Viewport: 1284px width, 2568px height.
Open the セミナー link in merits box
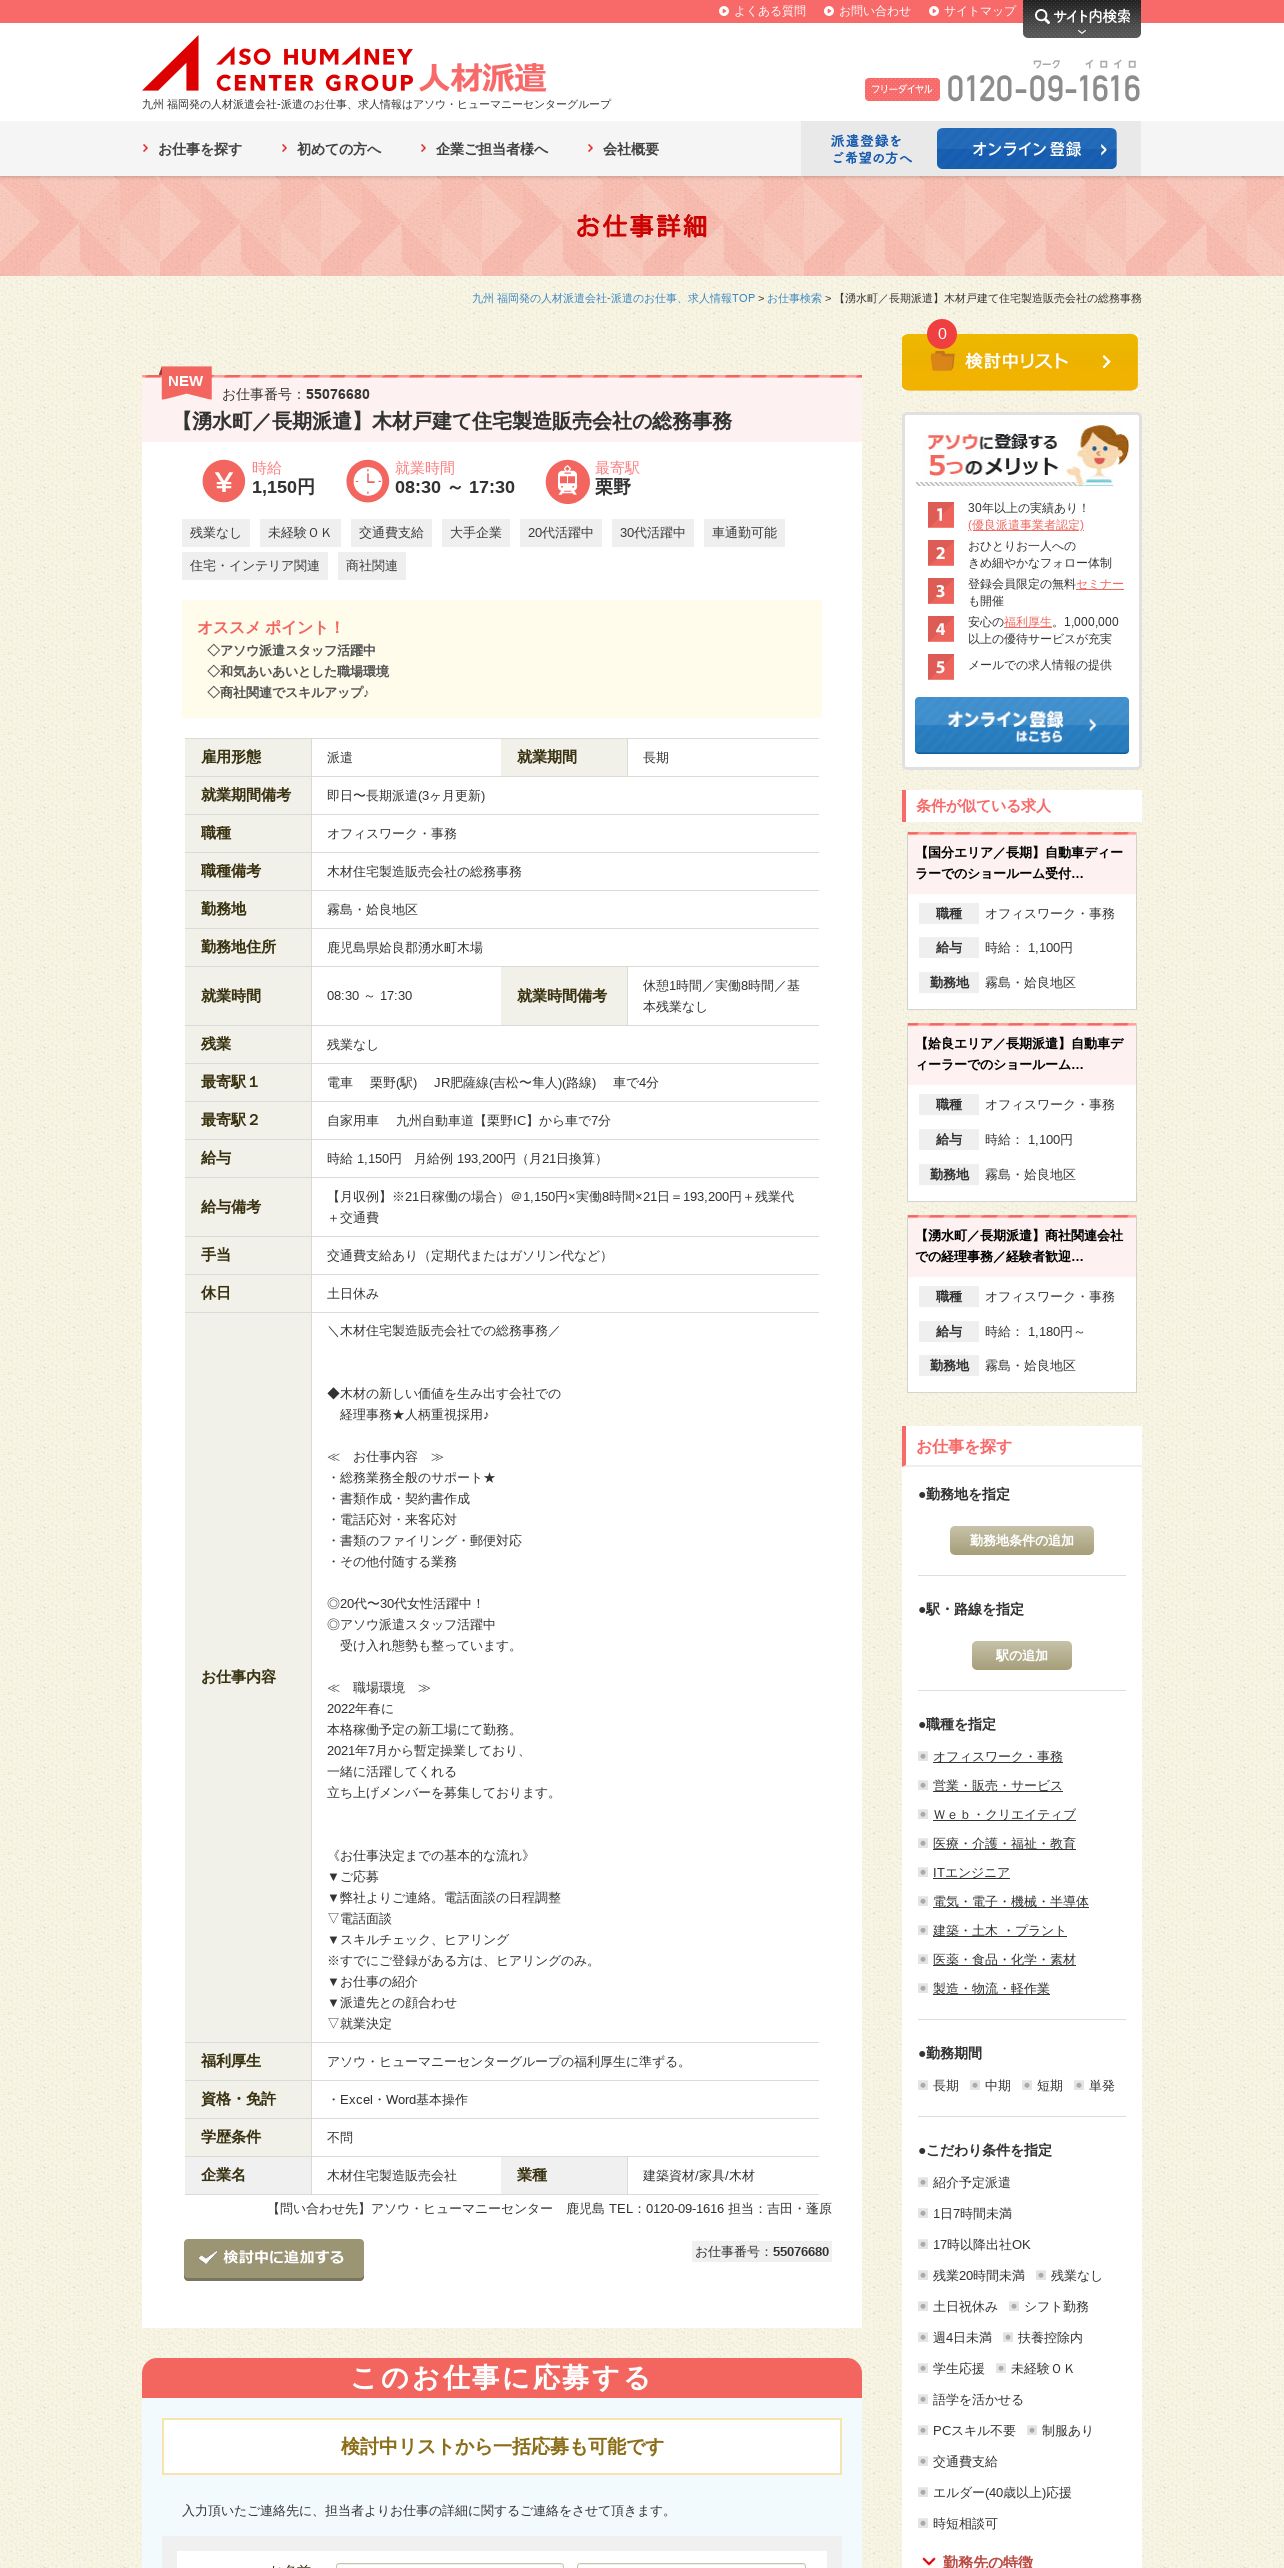click(x=1100, y=584)
